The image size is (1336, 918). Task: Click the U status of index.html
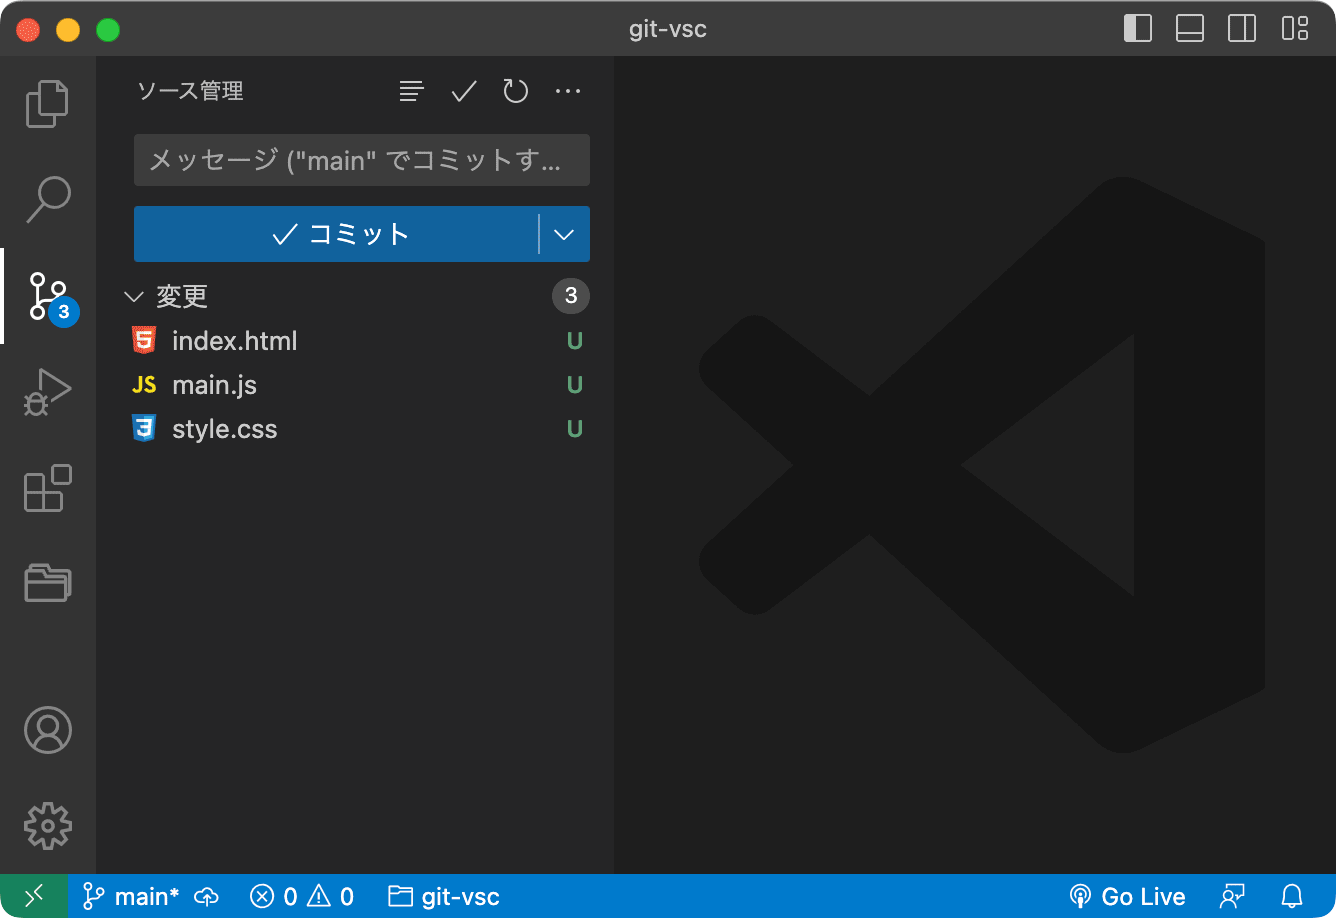[575, 341]
